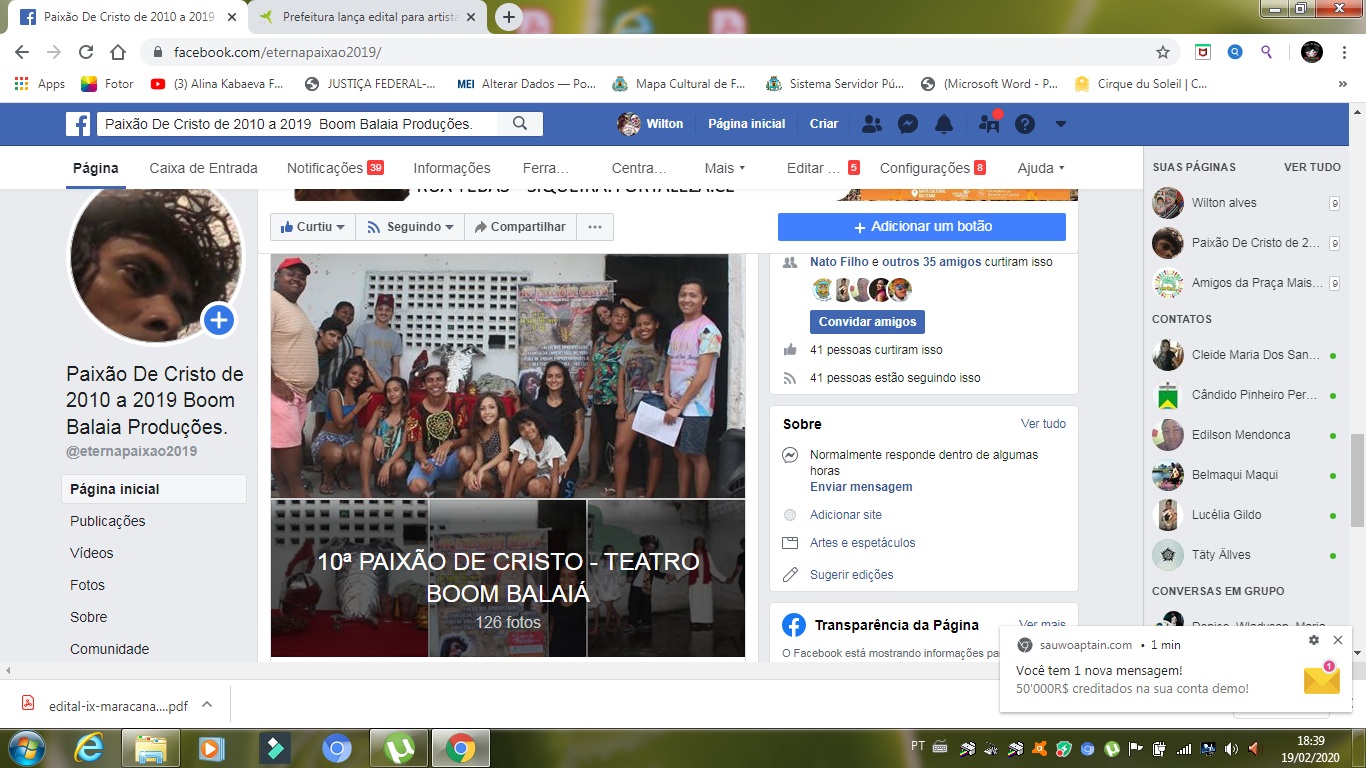
Task: Select Fotos in the left sidebar
Action: pyautogui.click(x=87, y=585)
